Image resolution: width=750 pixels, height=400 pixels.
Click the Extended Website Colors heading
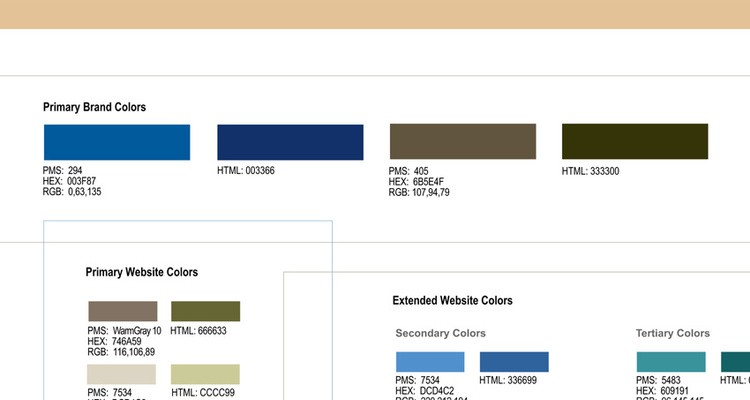click(452, 300)
